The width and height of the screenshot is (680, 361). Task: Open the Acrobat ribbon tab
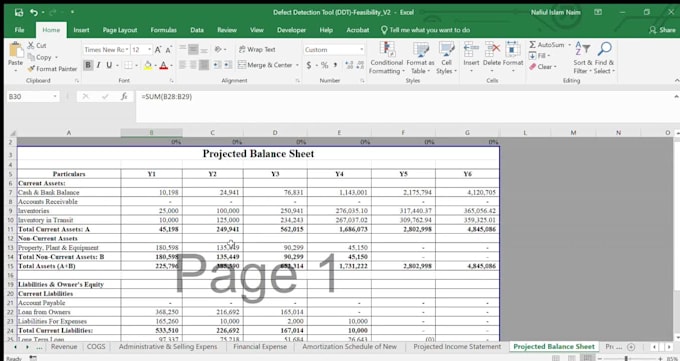click(357, 30)
